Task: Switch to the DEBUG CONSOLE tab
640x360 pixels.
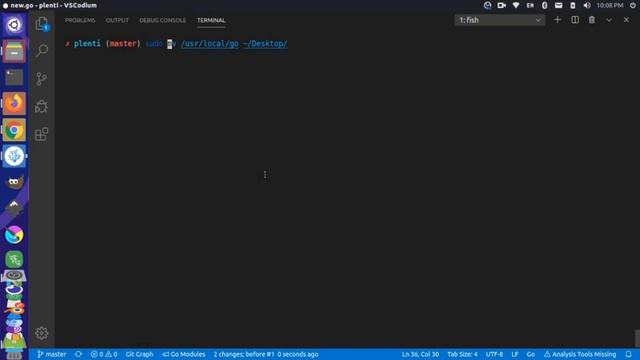Action: coord(162,20)
